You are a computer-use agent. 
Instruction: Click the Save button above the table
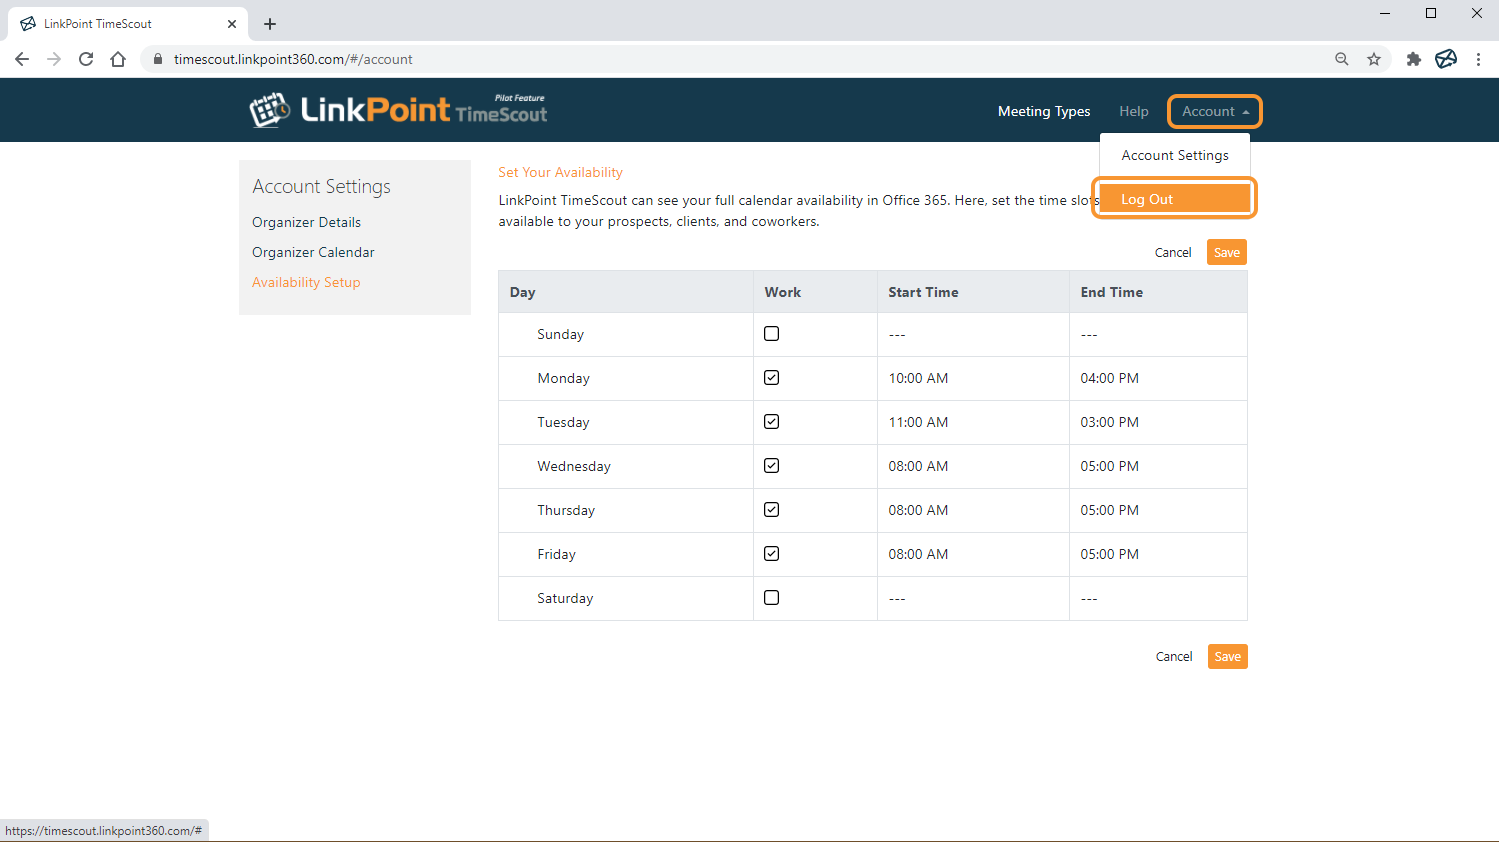click(x=1227, y=252)
